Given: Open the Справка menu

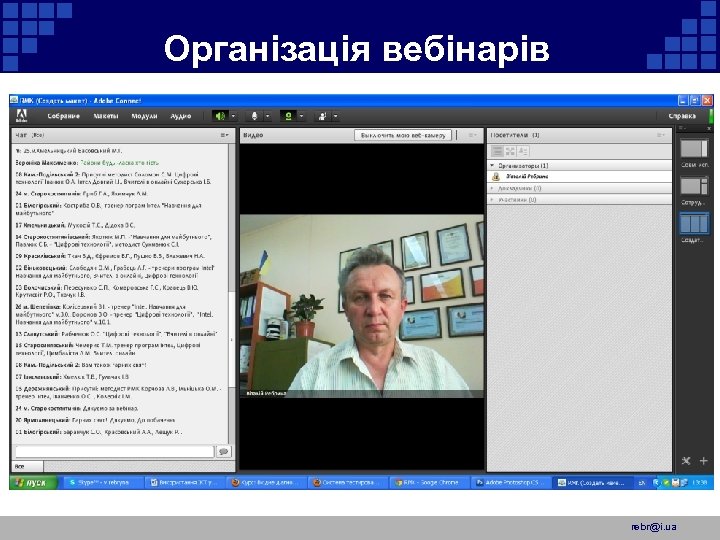Looking at the screenshot, I should tap(682, 116).
